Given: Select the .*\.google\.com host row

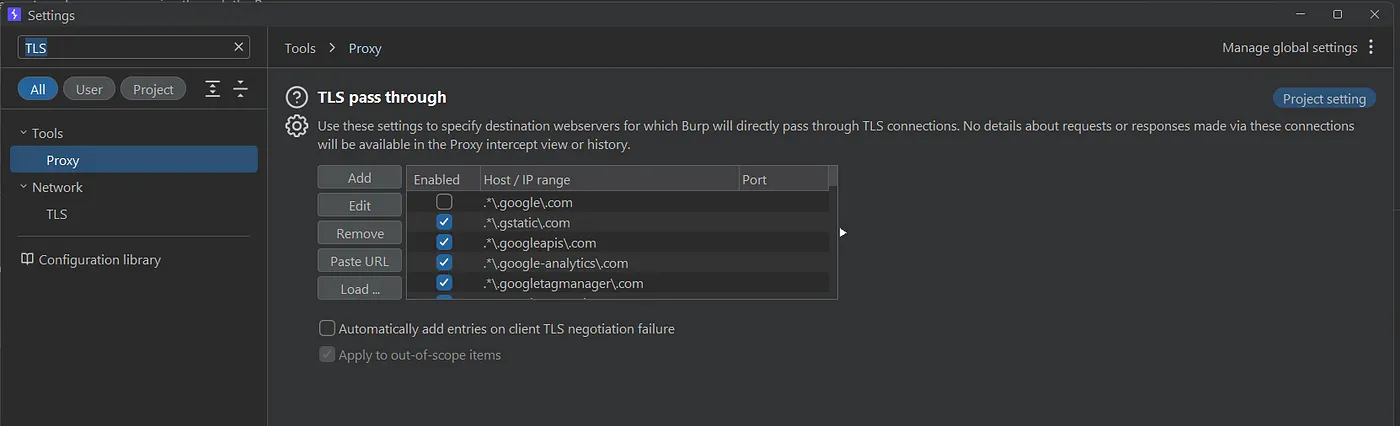Looking at the screenshot, I should 618,202.
